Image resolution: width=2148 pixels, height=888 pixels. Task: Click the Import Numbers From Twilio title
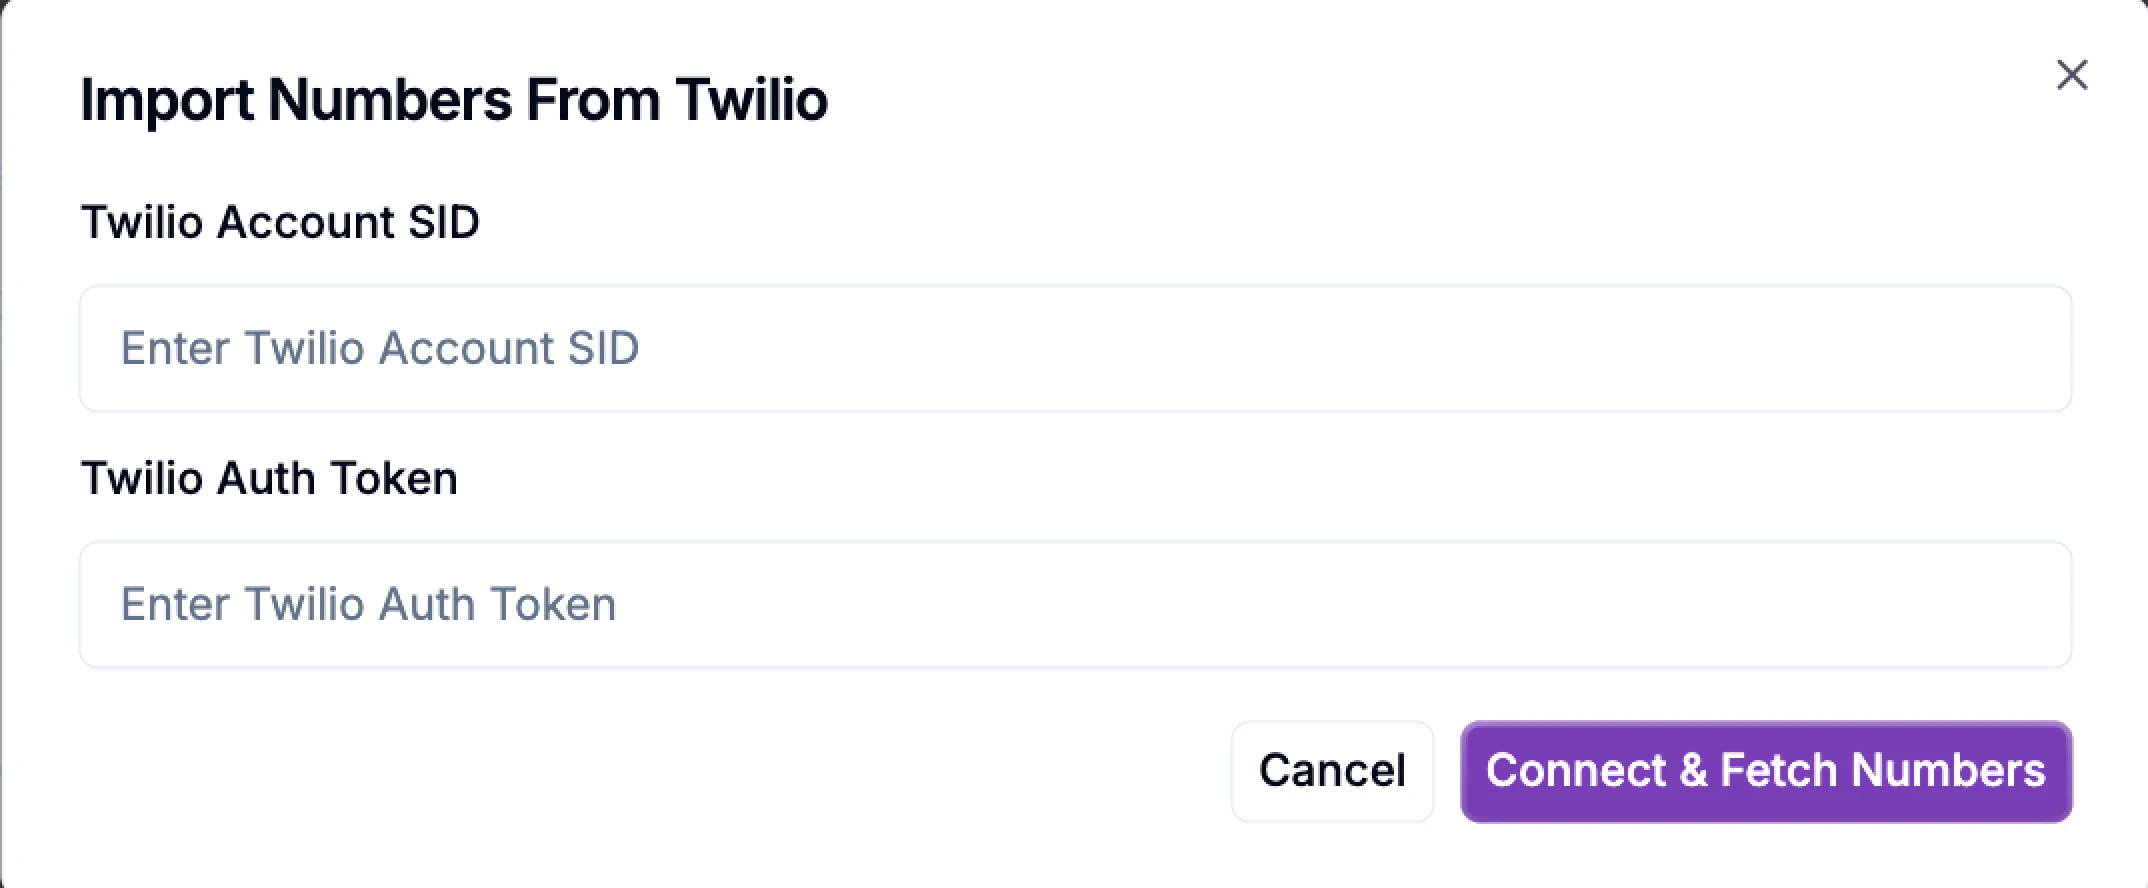455,99
